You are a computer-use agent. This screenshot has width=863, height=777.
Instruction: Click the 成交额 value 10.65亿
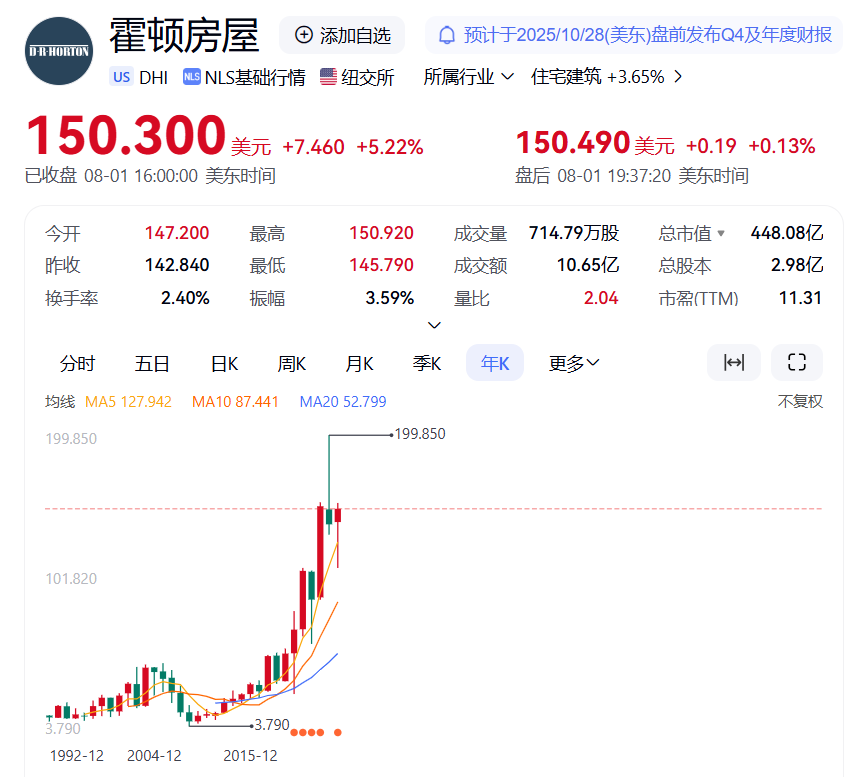click(x=588, y=265)
